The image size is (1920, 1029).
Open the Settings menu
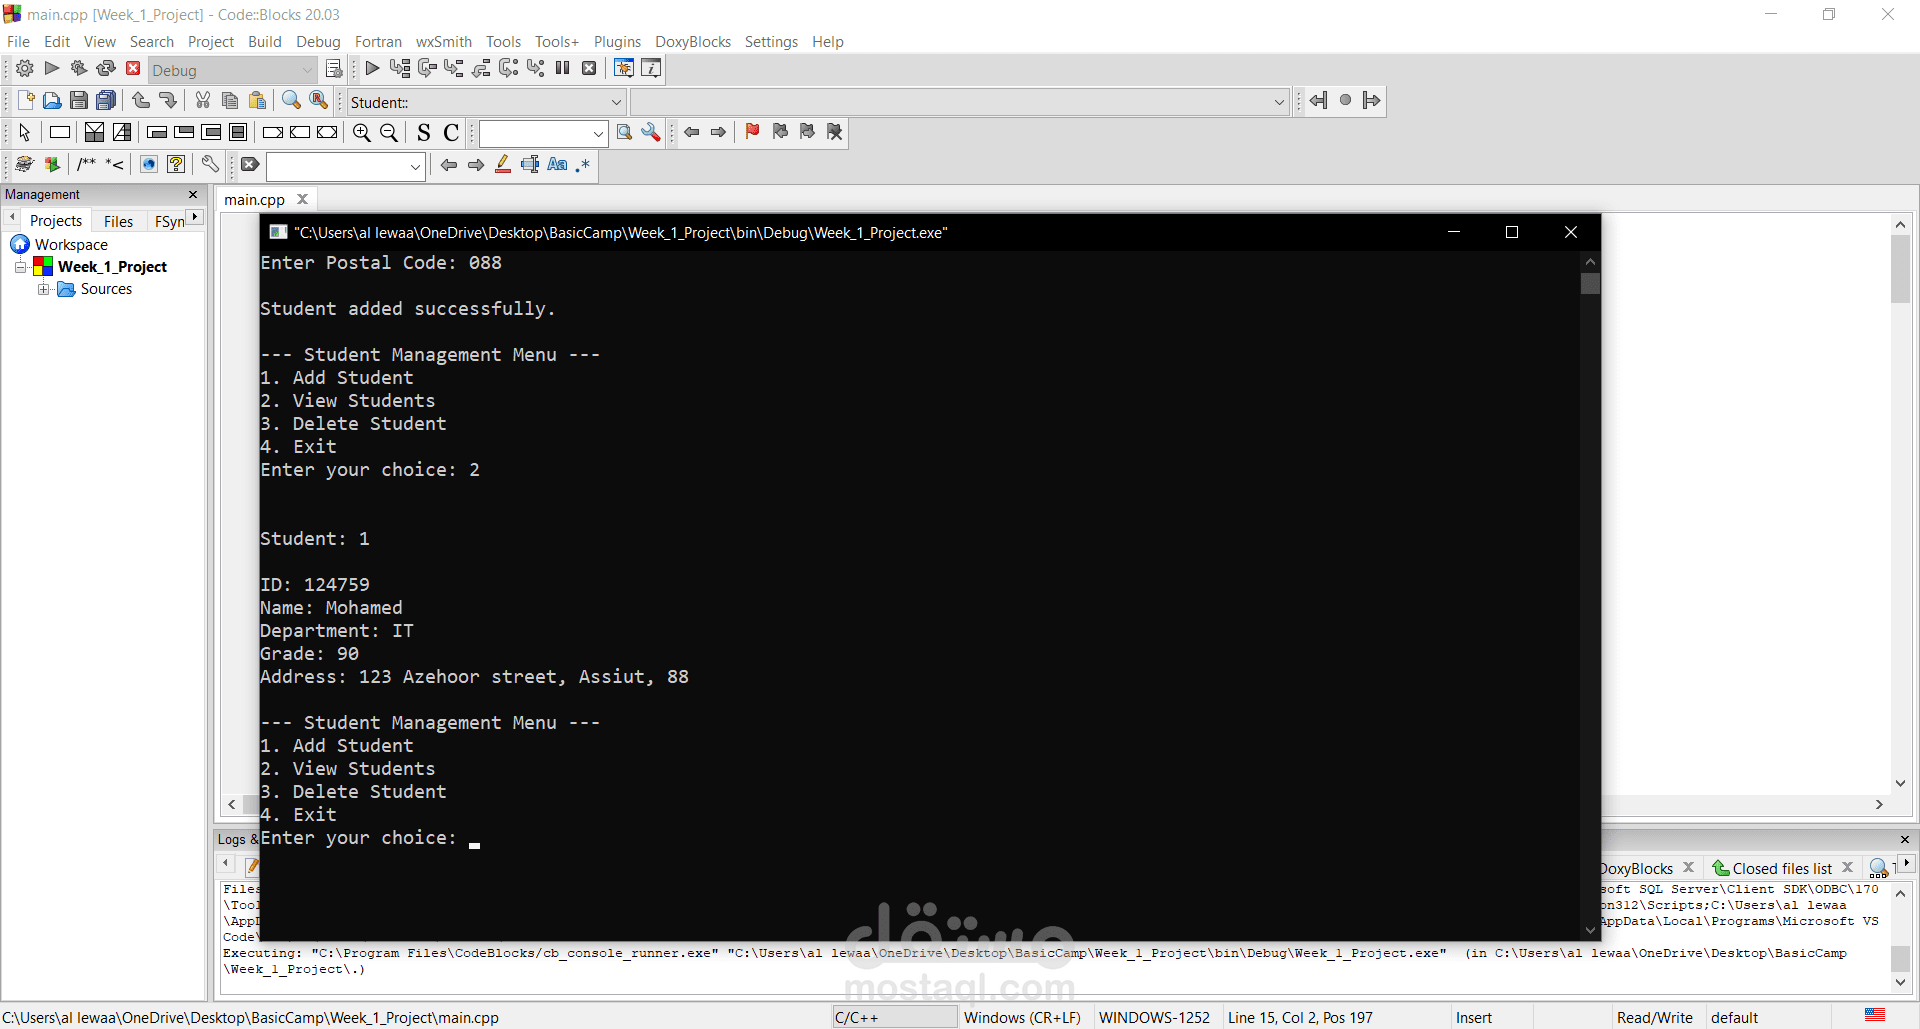(x=771, y=42)
